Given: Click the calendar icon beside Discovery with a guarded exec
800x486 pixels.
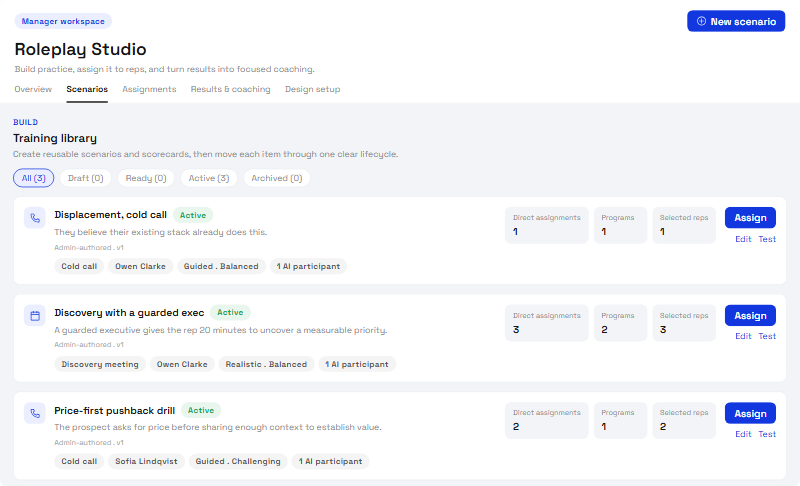Looking at the screenshot, I should [35, 316].
